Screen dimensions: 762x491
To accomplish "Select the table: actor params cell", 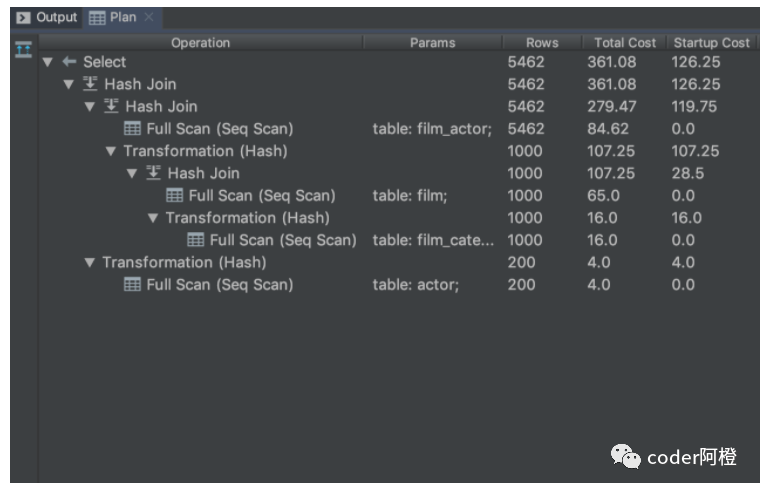I will (x=415, y=285).
